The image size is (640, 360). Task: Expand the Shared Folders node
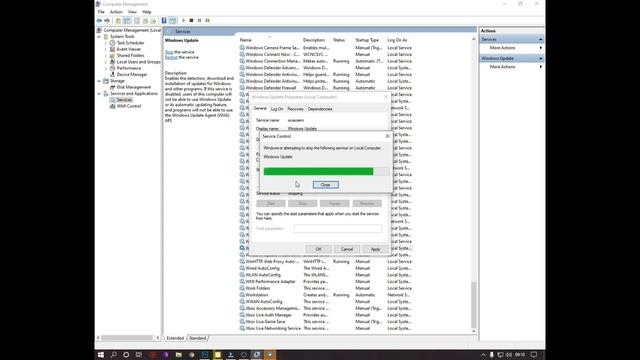(106, 56)
